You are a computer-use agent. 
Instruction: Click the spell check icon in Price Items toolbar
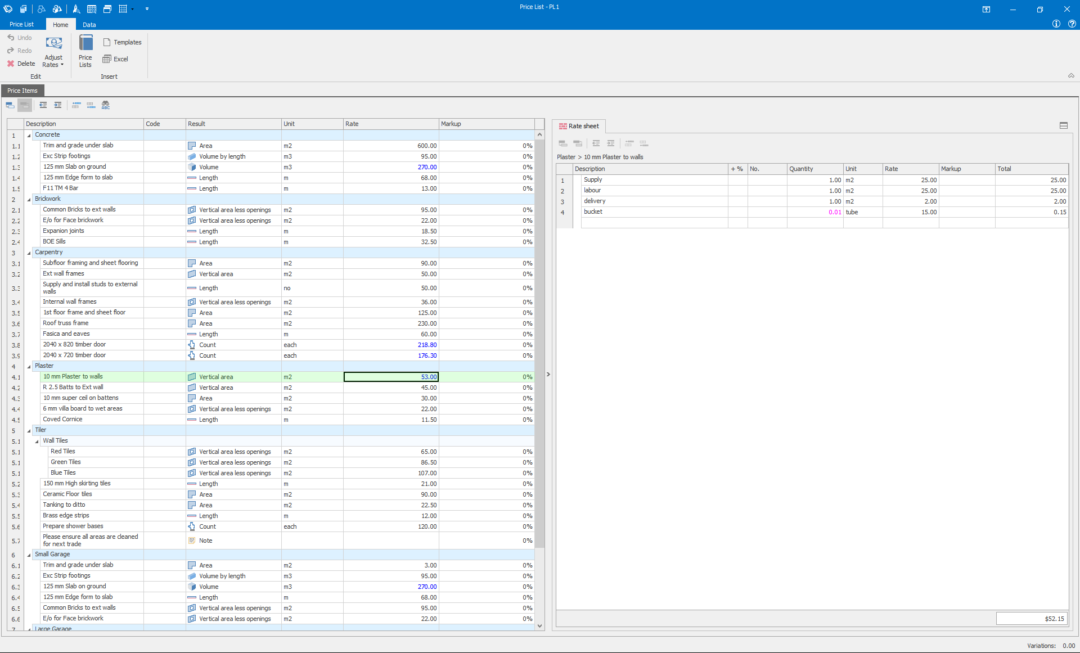[x=105, y=104]
